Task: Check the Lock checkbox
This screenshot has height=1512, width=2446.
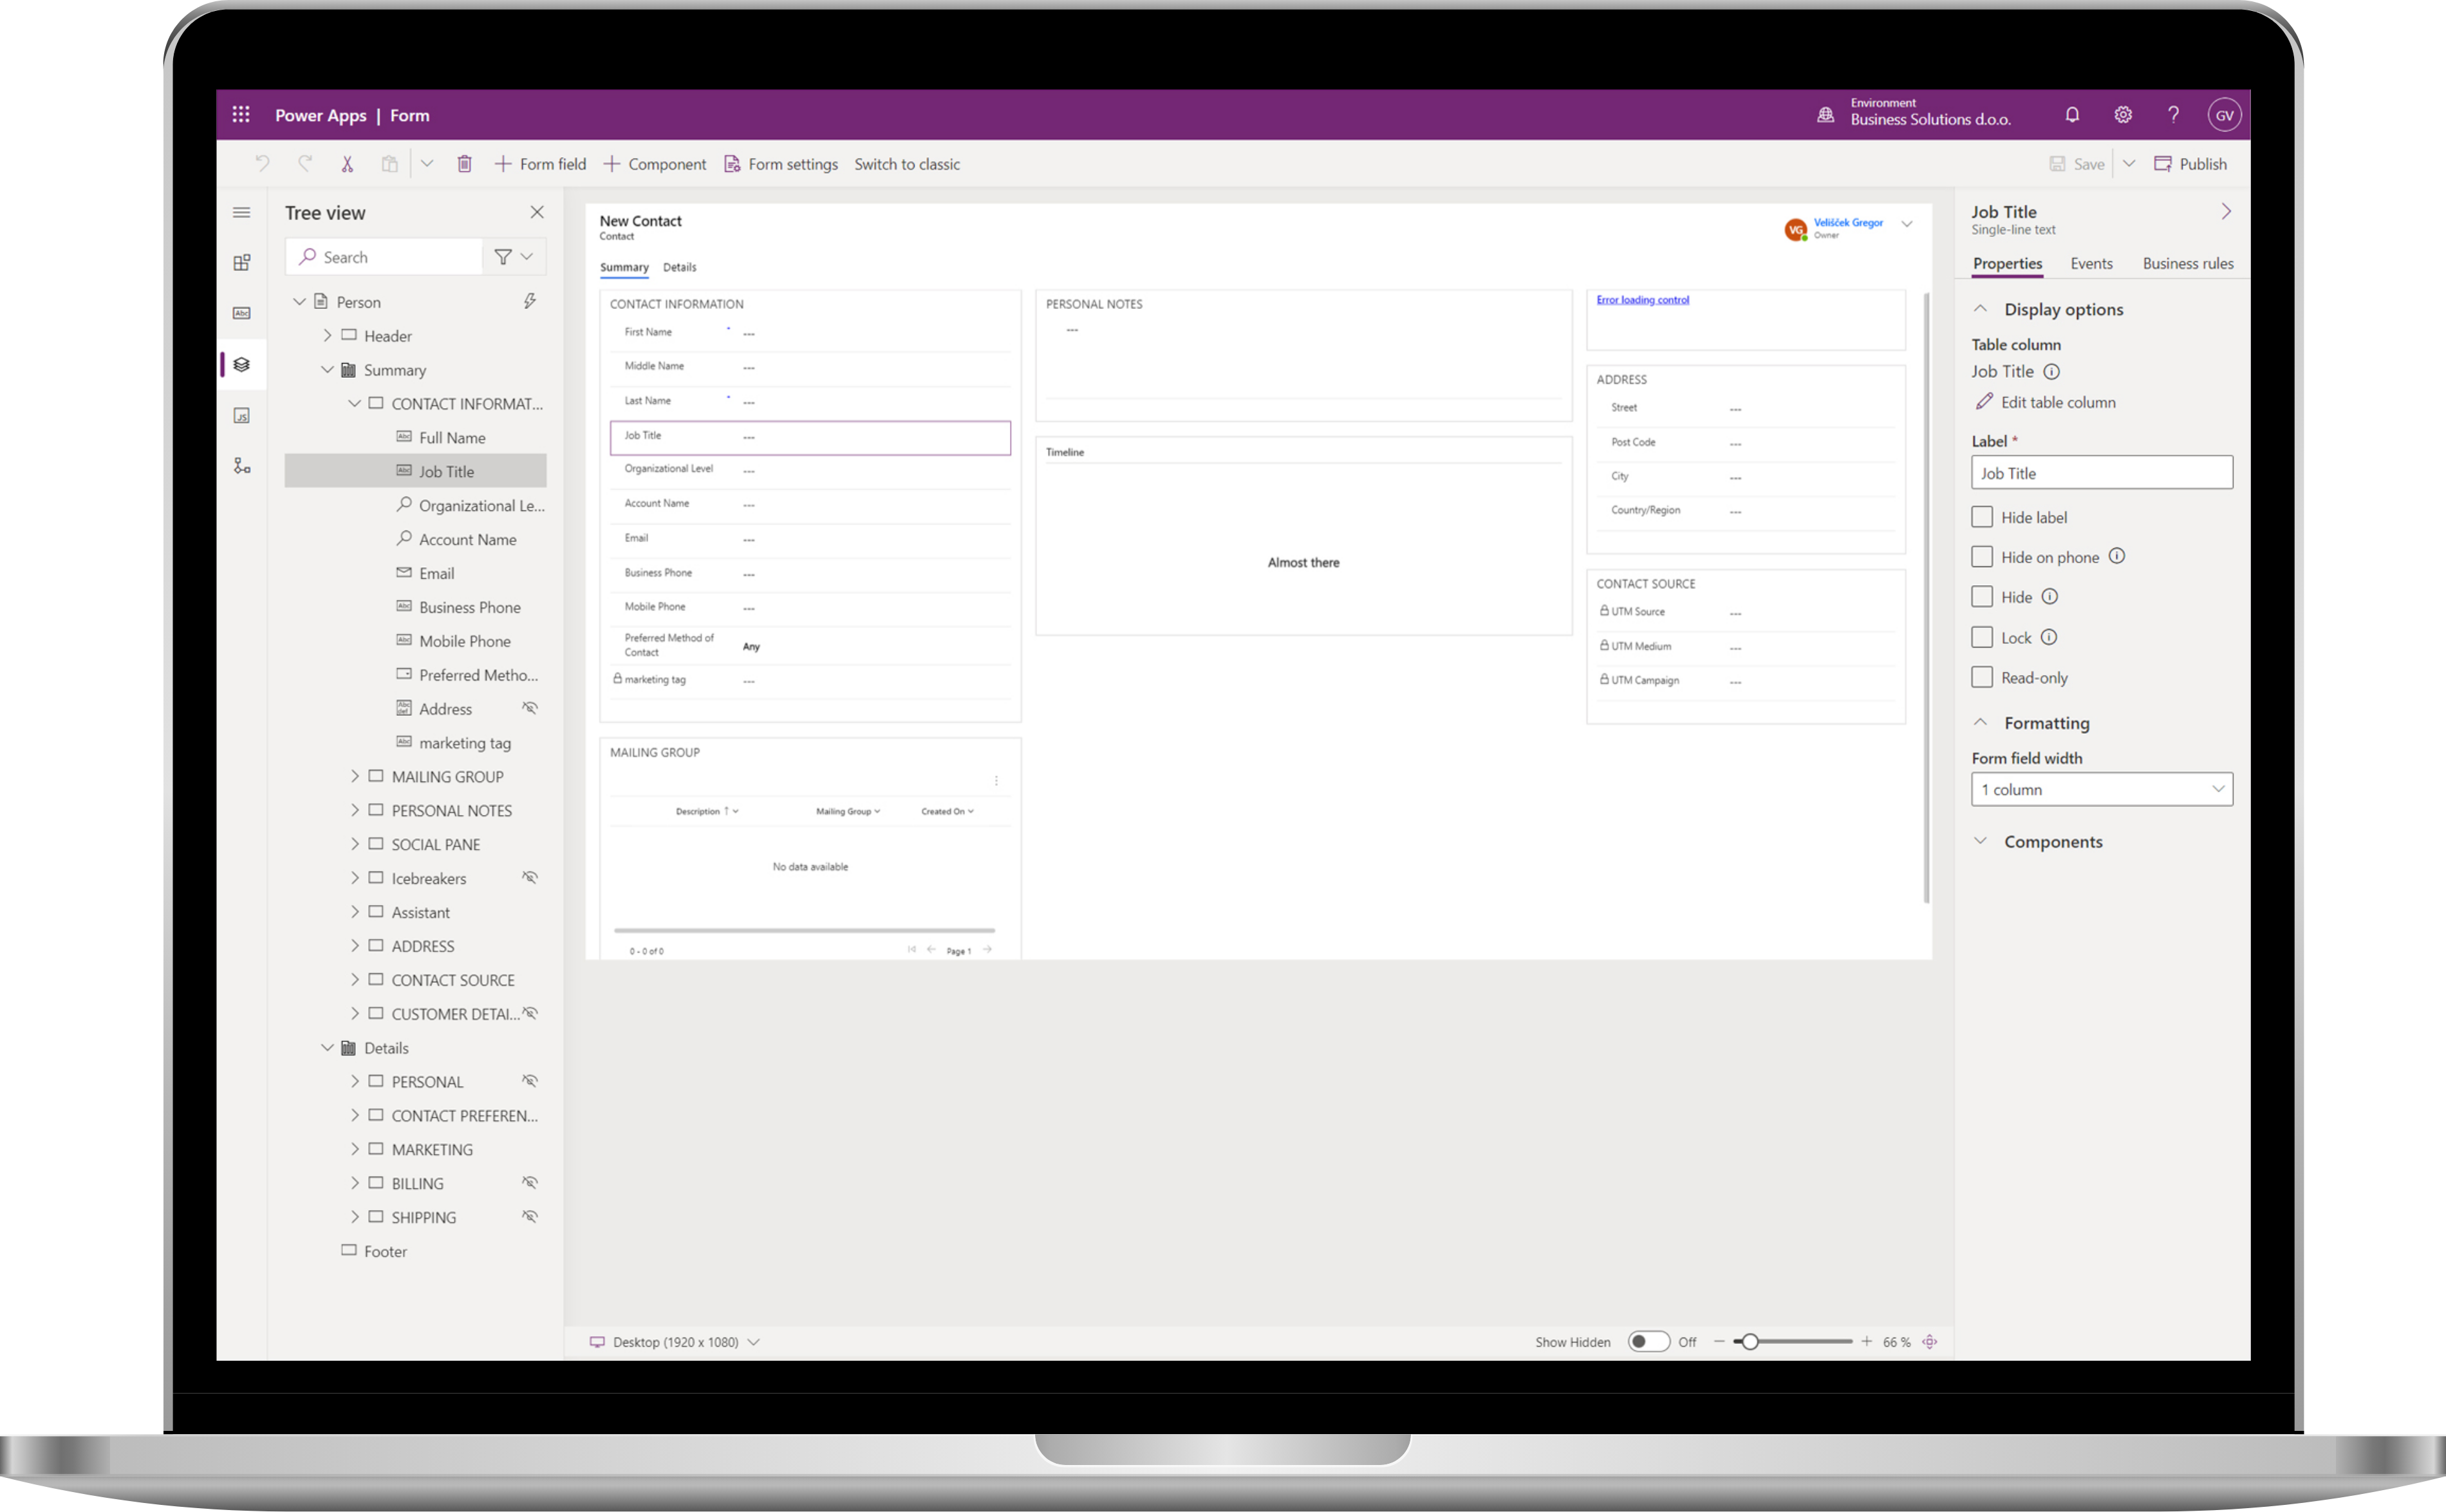Action: point(1982,637)
